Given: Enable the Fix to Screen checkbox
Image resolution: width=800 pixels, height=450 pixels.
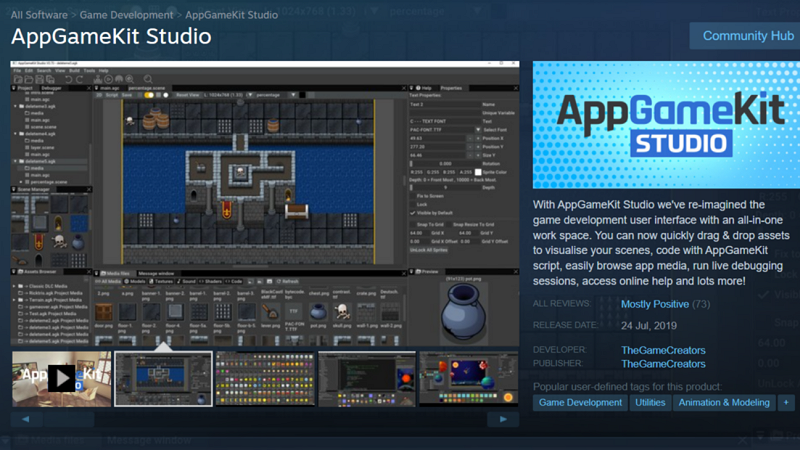Looking at the screenshot, I should (415, 196).
